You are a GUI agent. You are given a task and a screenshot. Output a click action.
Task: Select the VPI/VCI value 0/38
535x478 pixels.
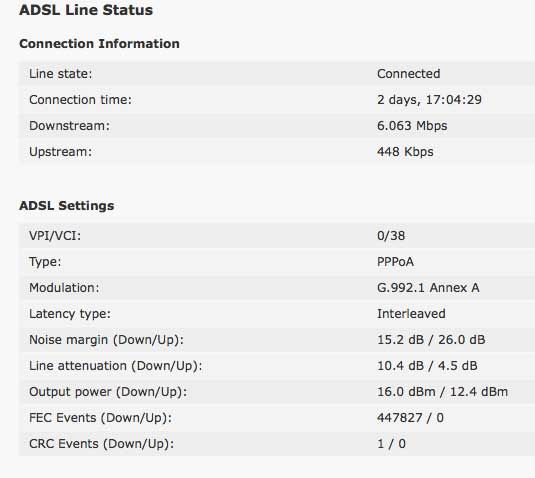click(391, 235)
